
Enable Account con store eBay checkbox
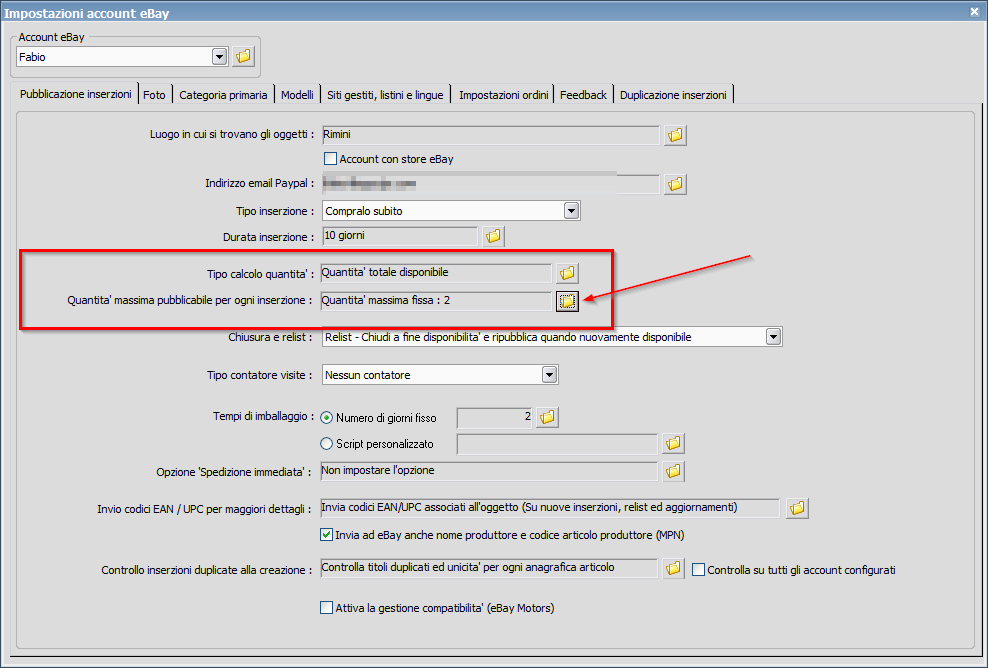(330, 159)
